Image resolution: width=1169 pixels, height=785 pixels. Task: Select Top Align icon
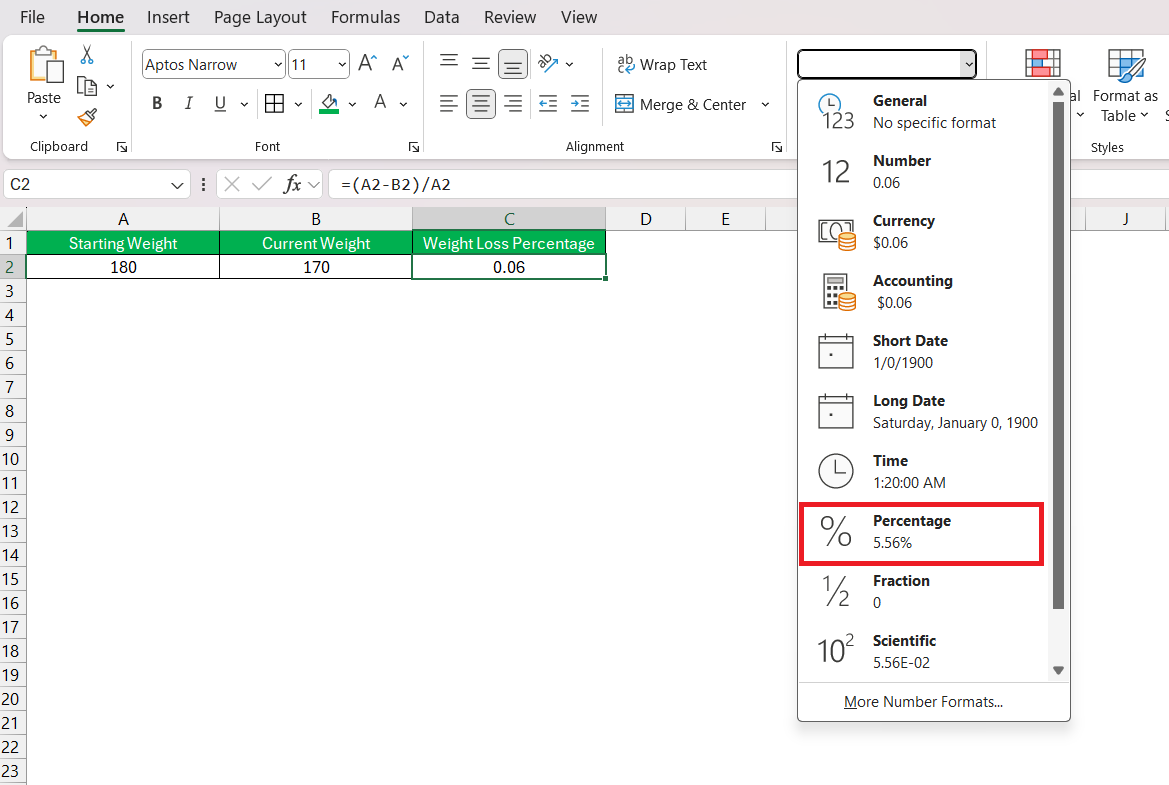(x=449, y=62)
